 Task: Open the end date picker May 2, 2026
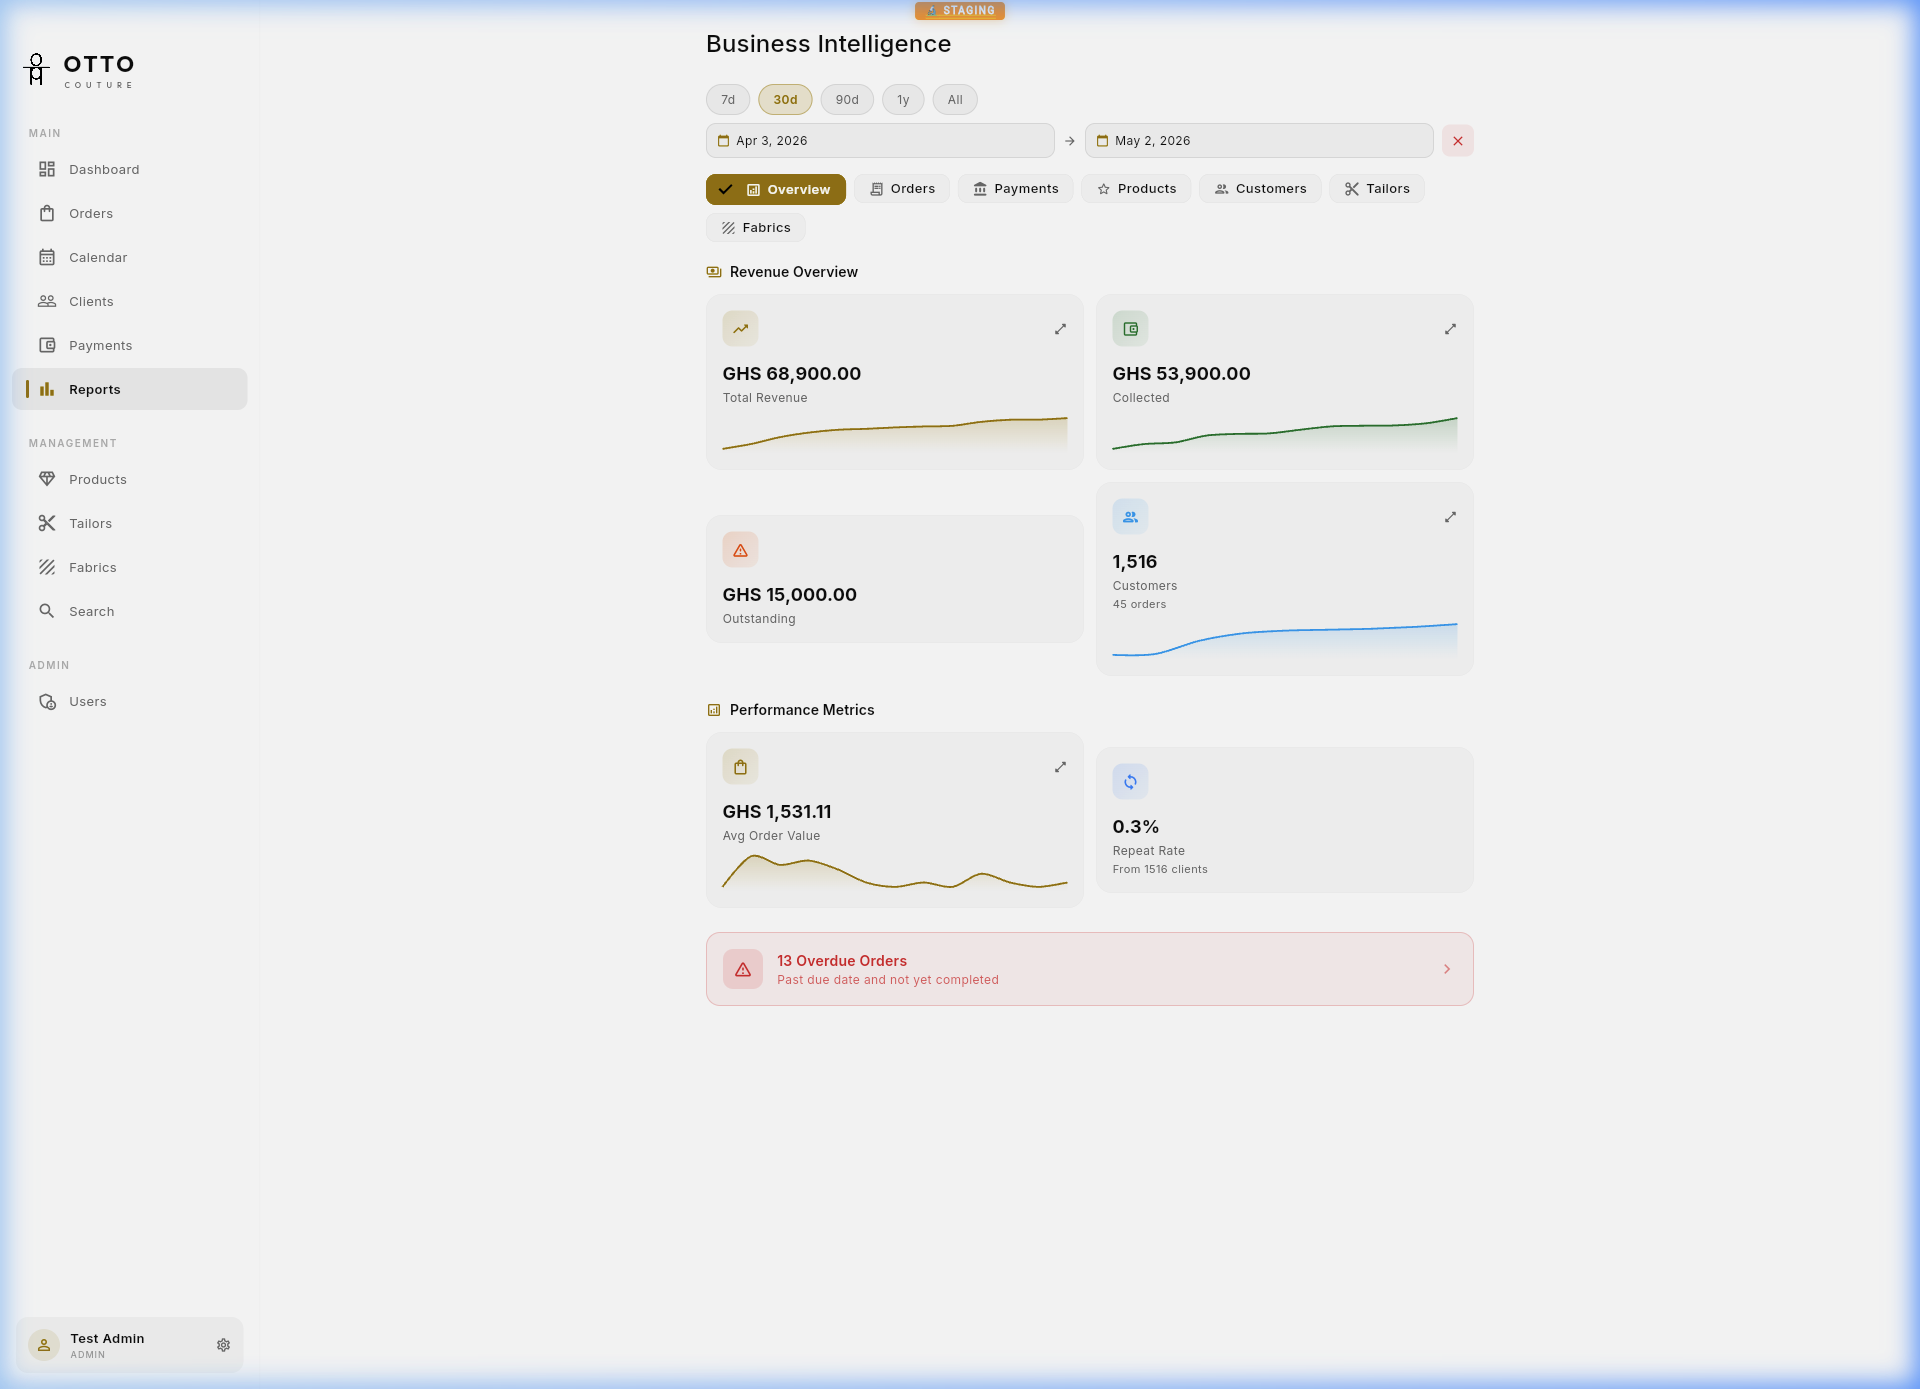(1259, 141)
